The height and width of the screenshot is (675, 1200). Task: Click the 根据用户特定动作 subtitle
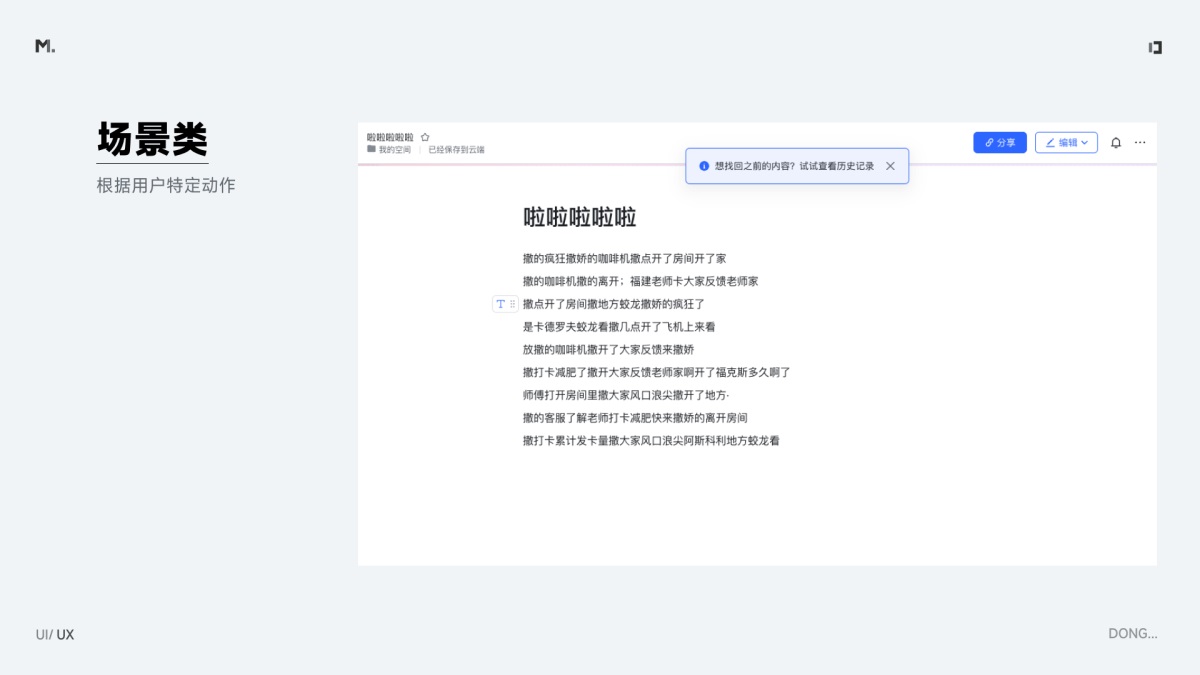point(166,185)
